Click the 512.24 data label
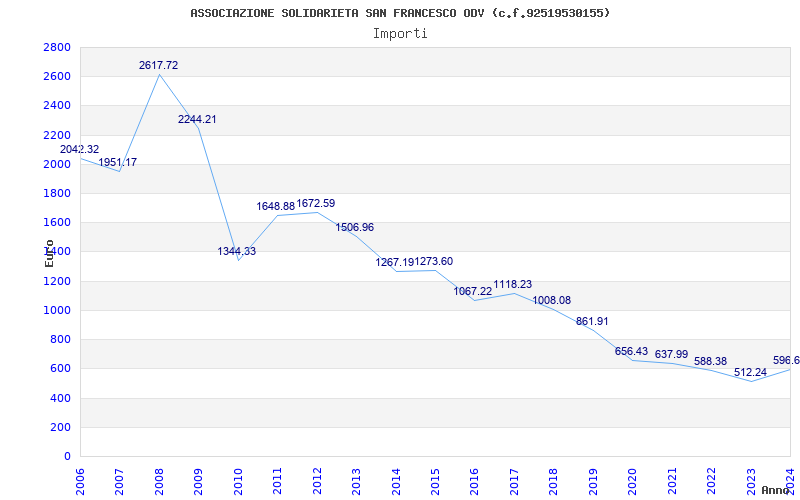The width and height of the screenshot is (800, 500). click(751, 372)
